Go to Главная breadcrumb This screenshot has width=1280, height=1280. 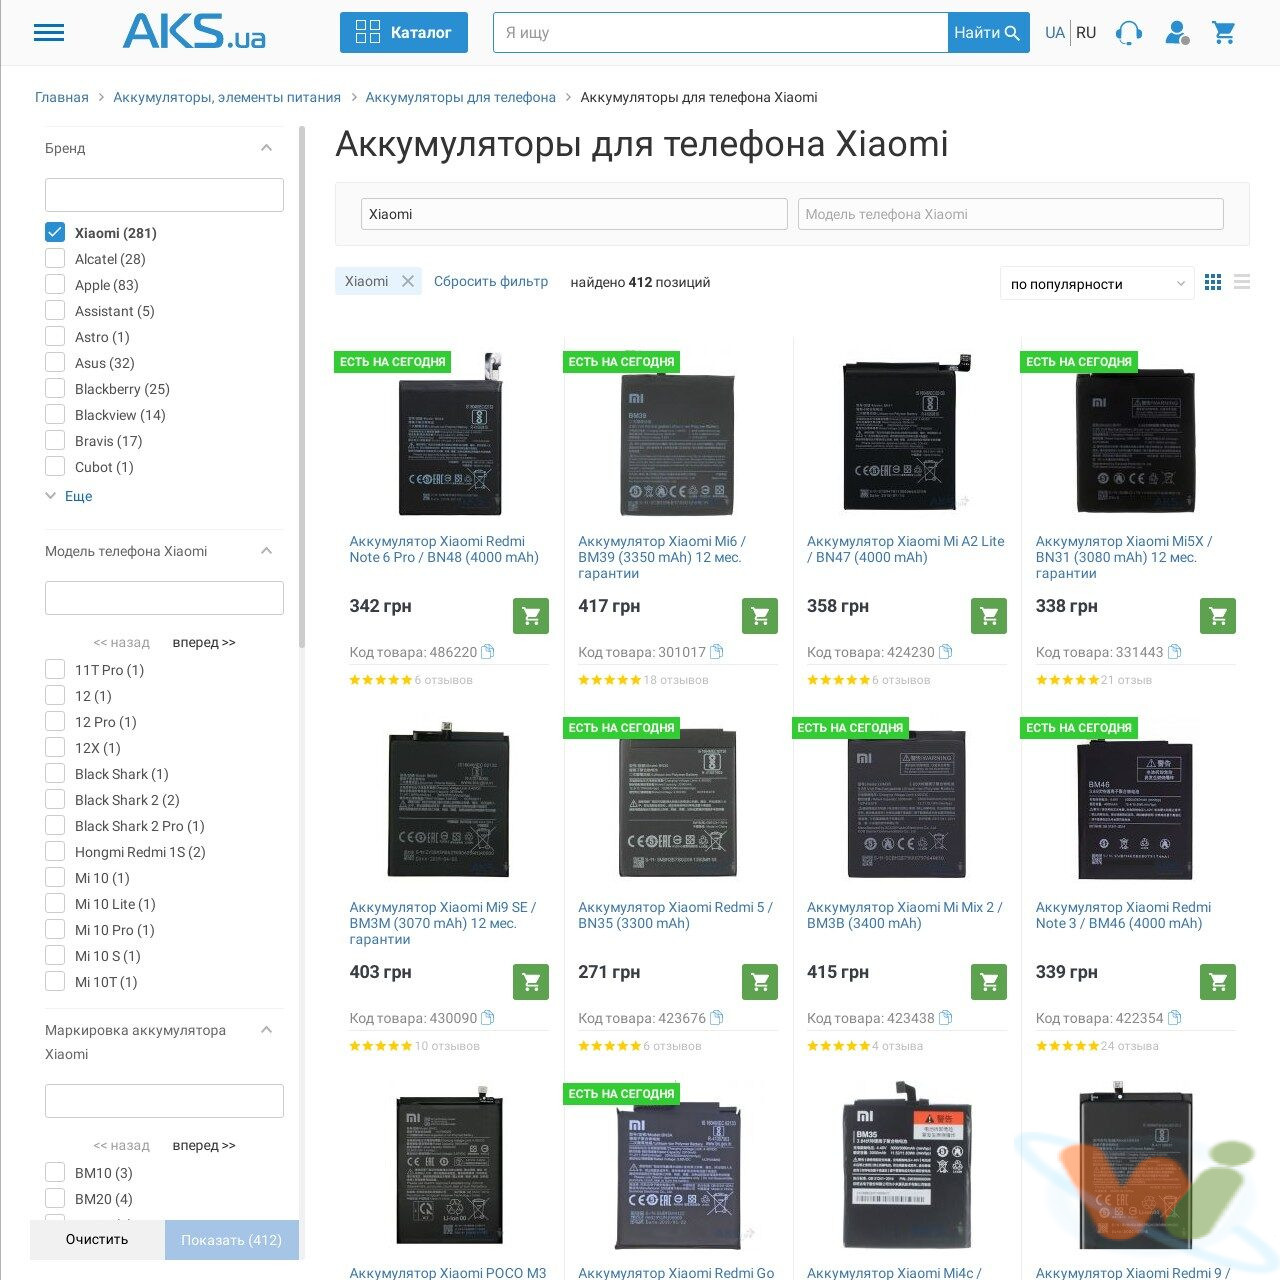click(62, 97)
